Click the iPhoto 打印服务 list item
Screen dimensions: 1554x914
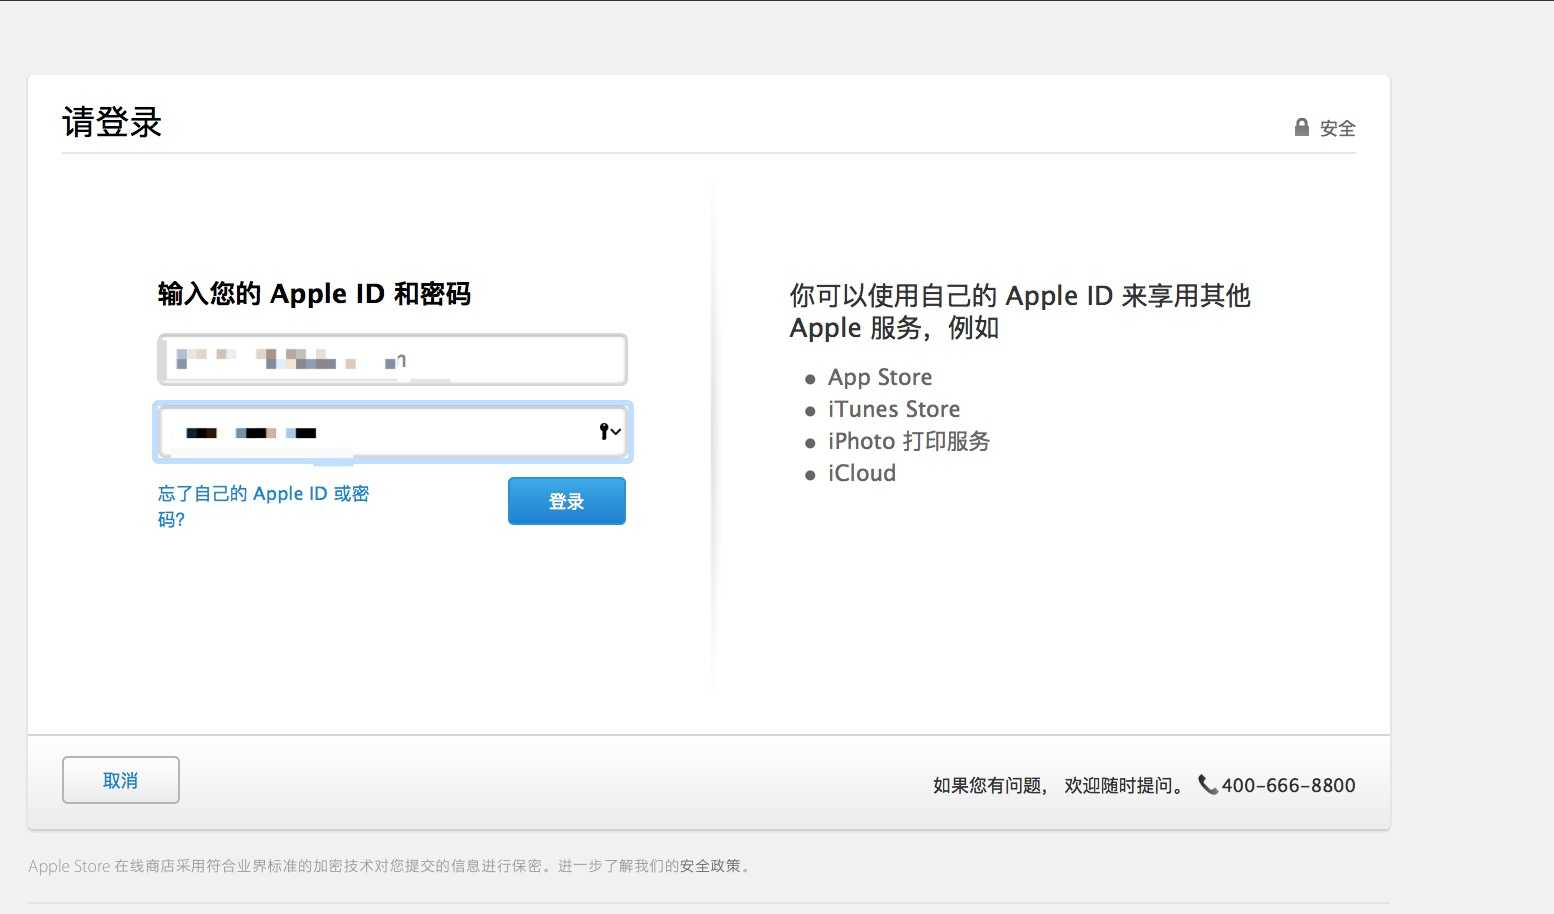click(x=909, y=441)
